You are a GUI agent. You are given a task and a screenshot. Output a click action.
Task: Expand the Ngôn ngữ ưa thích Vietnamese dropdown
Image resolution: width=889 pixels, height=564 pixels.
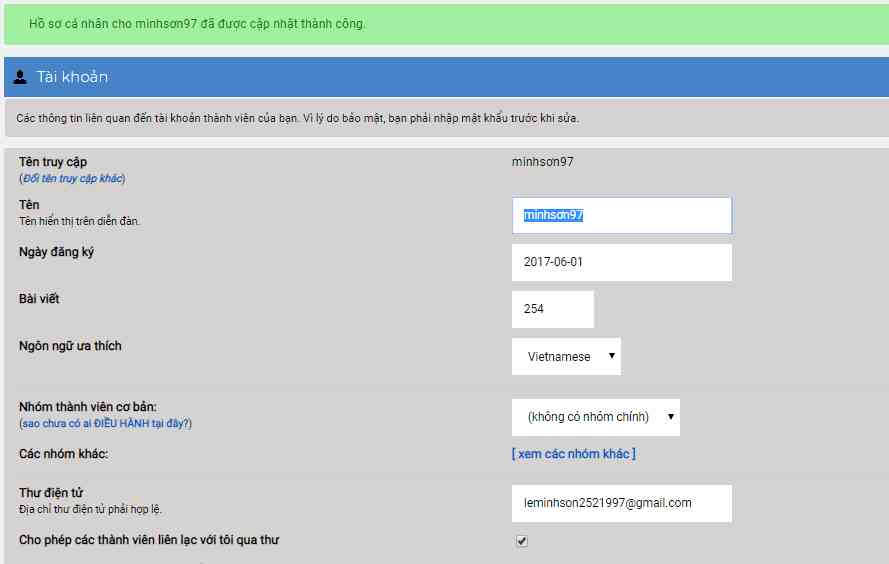click(566, 357)
